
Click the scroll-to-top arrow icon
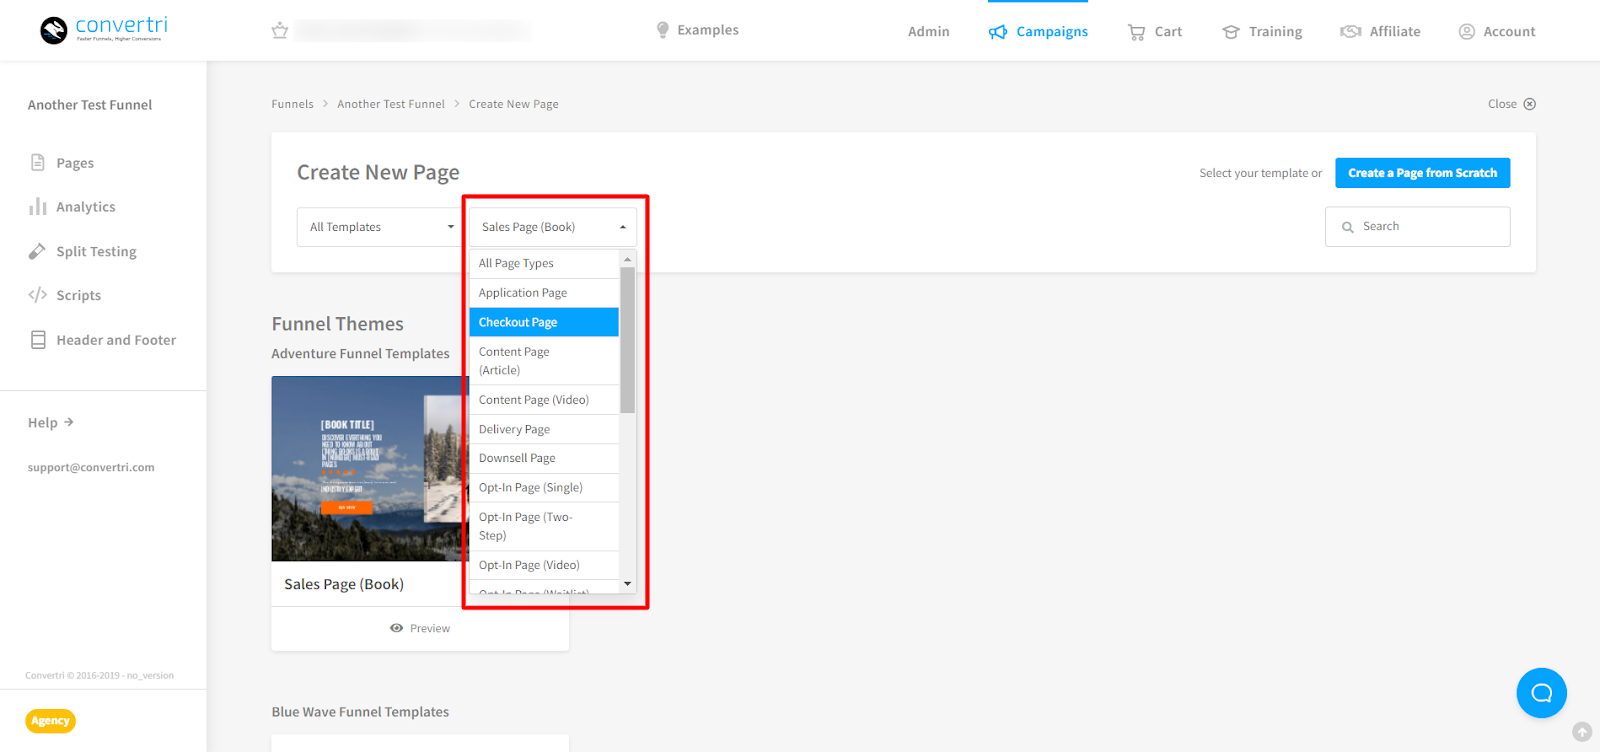pos(1581,732)
